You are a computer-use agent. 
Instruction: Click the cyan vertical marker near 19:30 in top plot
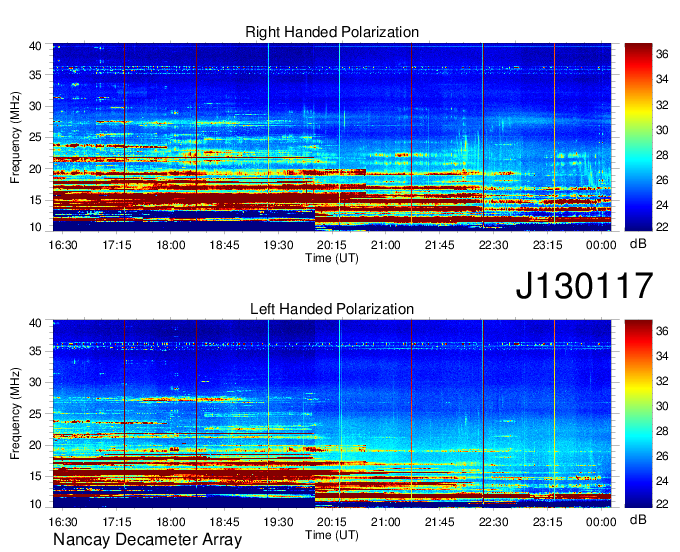tap(268, 133)
